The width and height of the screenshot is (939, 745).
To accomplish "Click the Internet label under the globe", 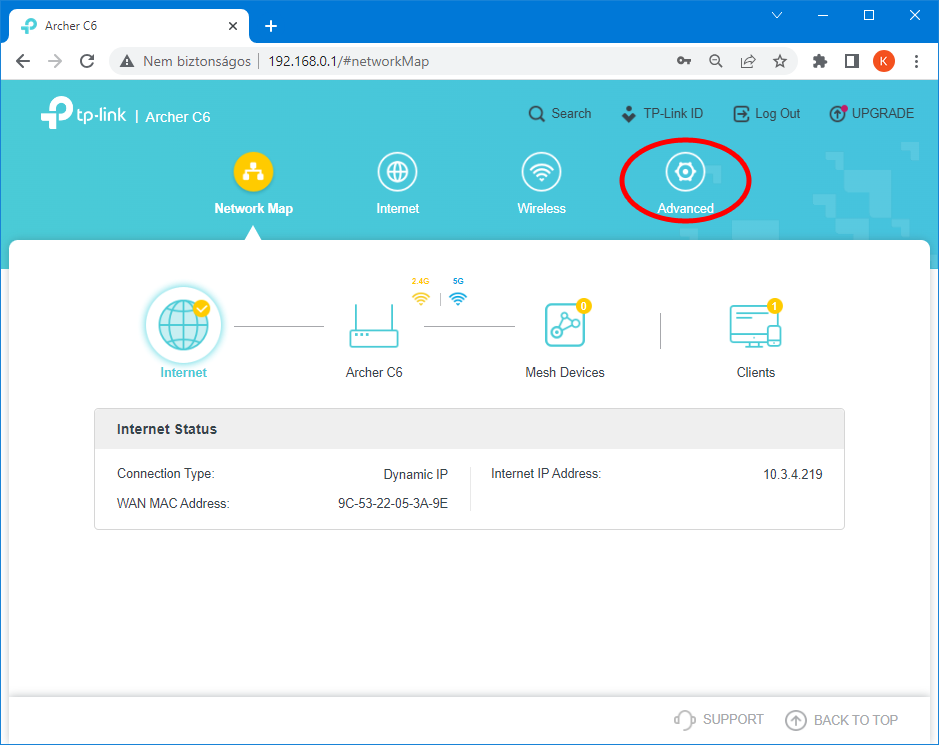I will tap(183, 372).
